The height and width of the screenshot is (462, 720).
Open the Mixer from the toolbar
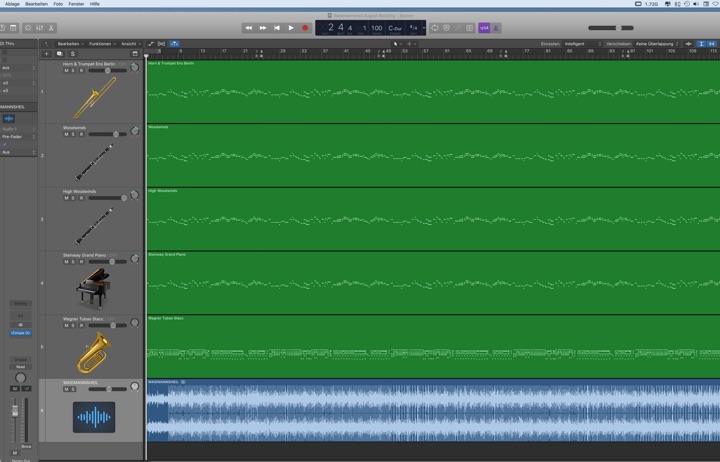(x=39, y=28)
